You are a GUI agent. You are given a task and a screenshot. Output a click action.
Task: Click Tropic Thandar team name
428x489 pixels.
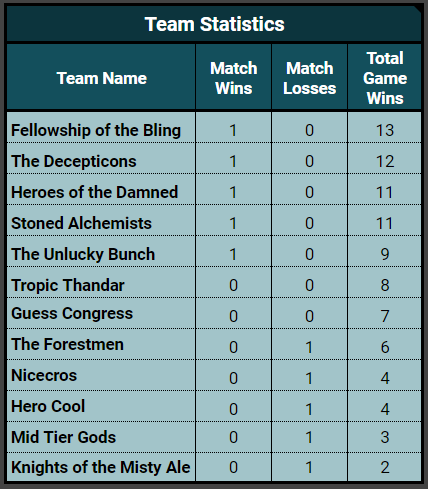68,285
